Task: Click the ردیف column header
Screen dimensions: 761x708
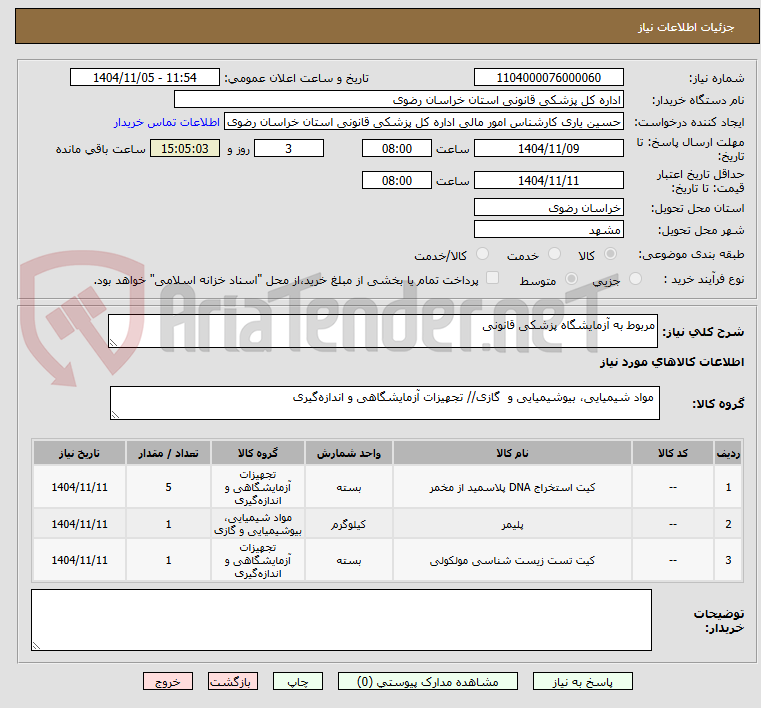Action: pos(728,453)
